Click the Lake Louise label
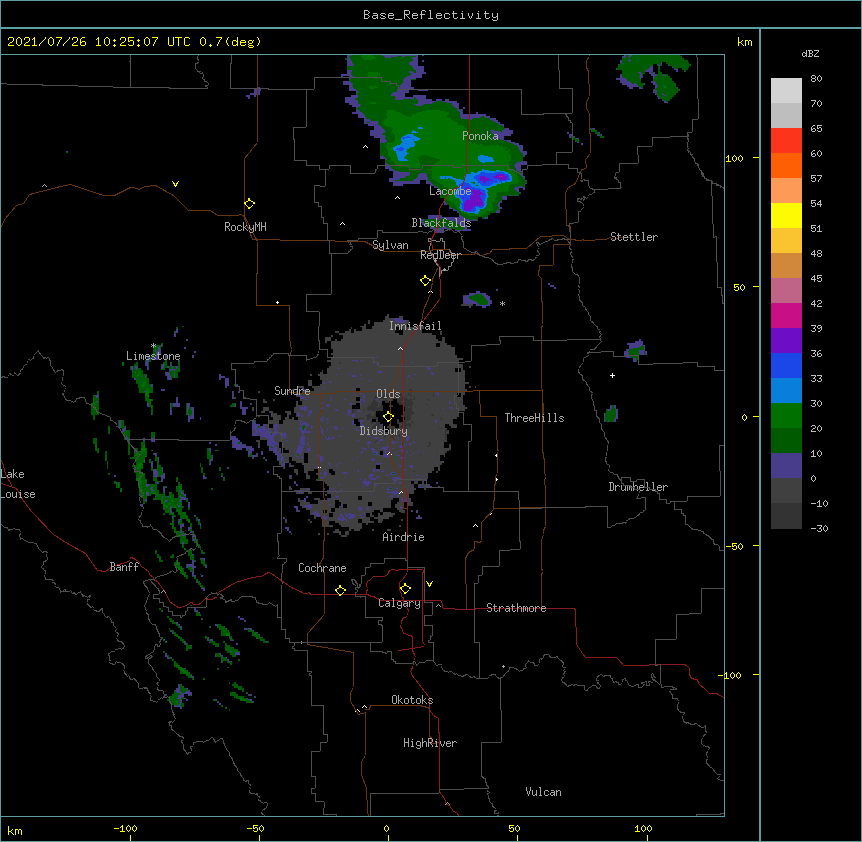Screen dimensions: 862x842 [x=18, y=484]
